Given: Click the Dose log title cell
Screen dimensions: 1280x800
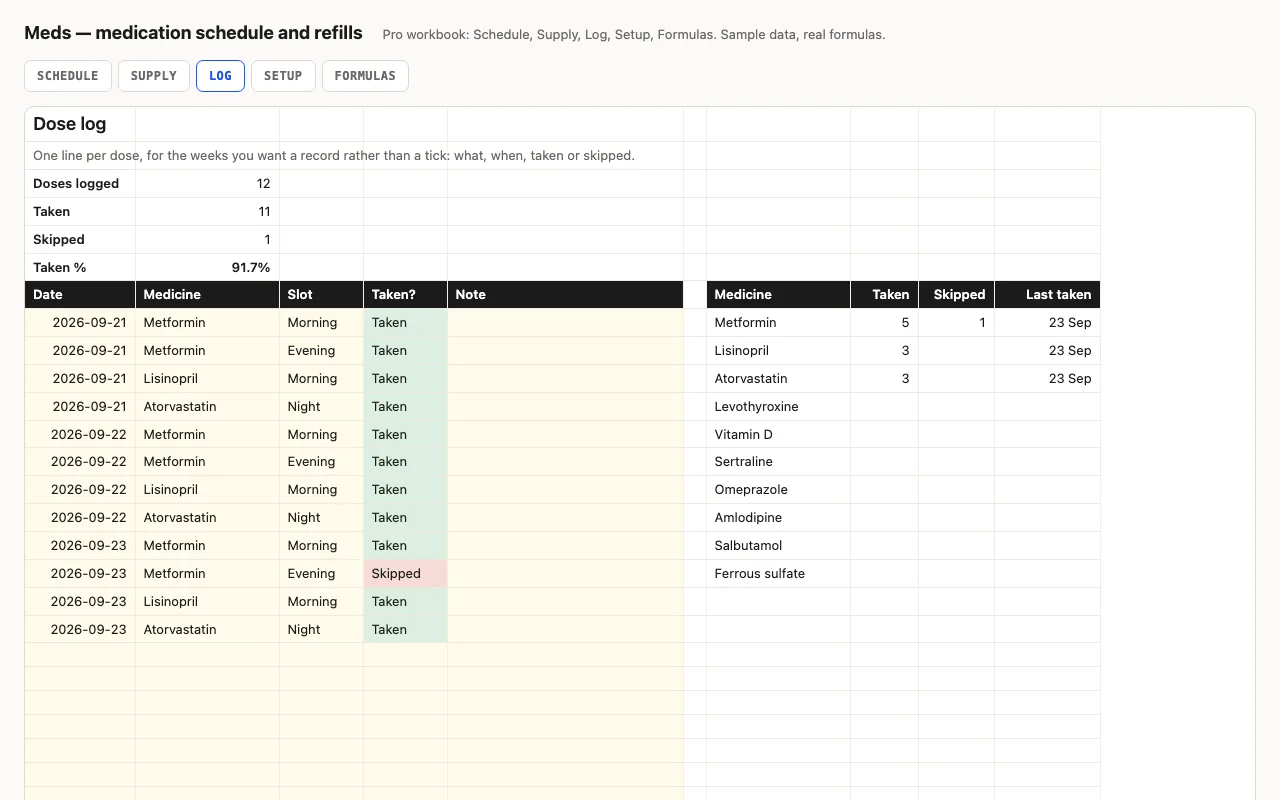Looking at the screenshot, I should click(x=80, y=124).
